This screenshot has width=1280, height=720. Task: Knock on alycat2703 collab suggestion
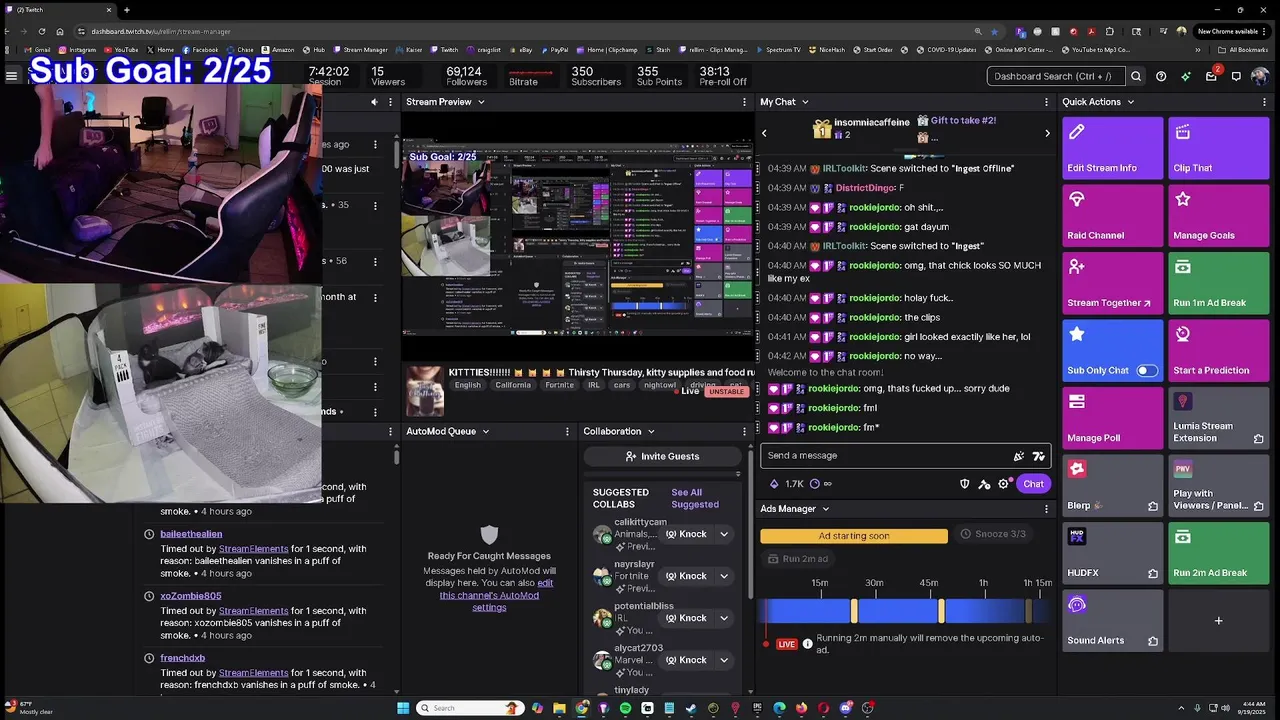point(686,660)
